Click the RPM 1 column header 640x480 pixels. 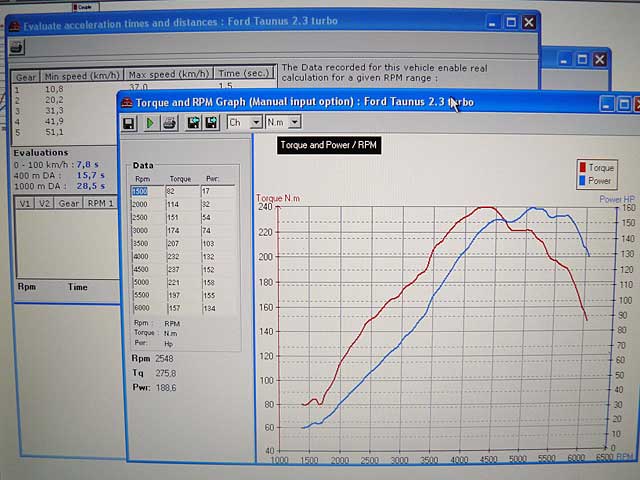(x=99, y=203)
